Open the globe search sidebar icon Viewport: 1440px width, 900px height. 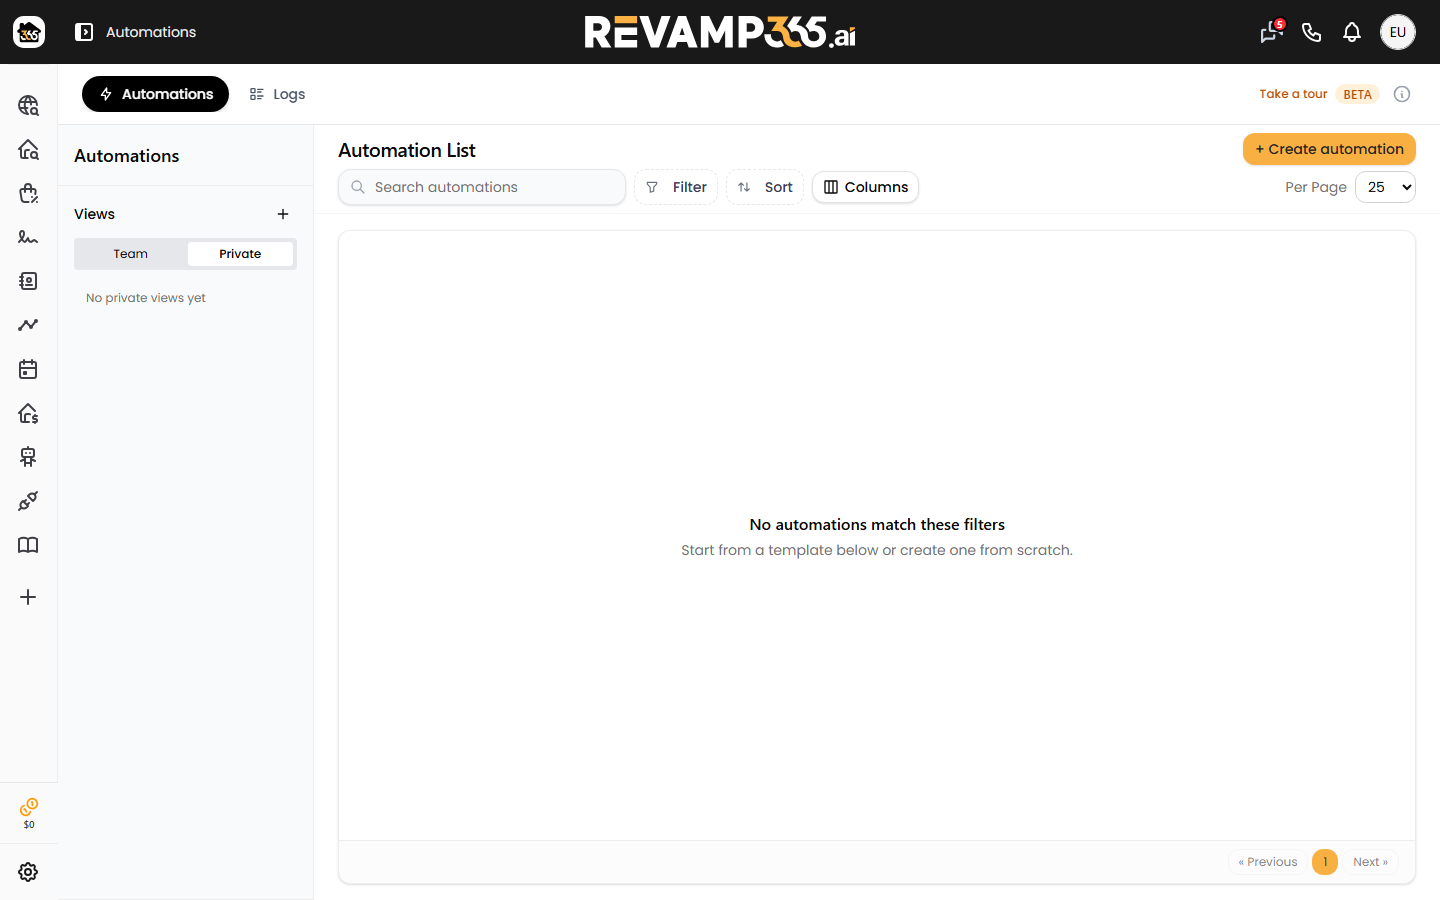tap(28, 105)
